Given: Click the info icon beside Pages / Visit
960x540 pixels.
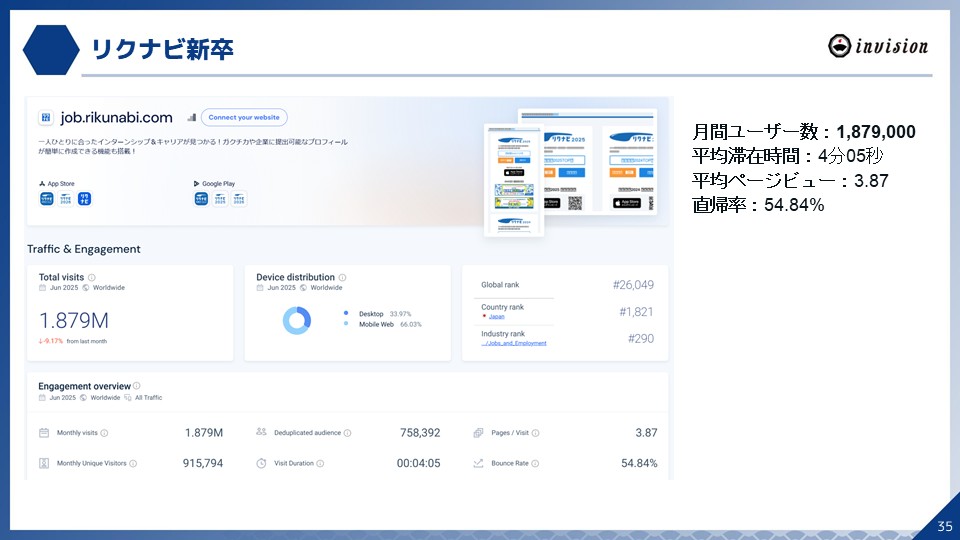Looking at the screenshot, I should 535,433.
